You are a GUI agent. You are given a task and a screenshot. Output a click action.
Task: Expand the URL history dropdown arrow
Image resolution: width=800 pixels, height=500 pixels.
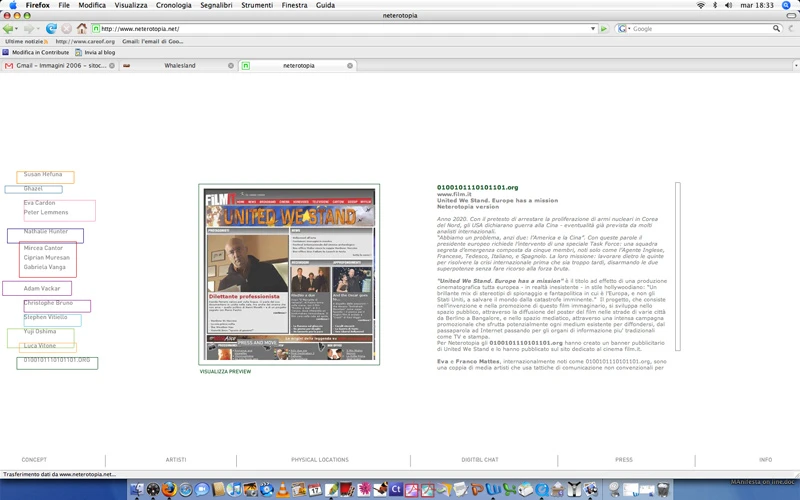point(593,29)
